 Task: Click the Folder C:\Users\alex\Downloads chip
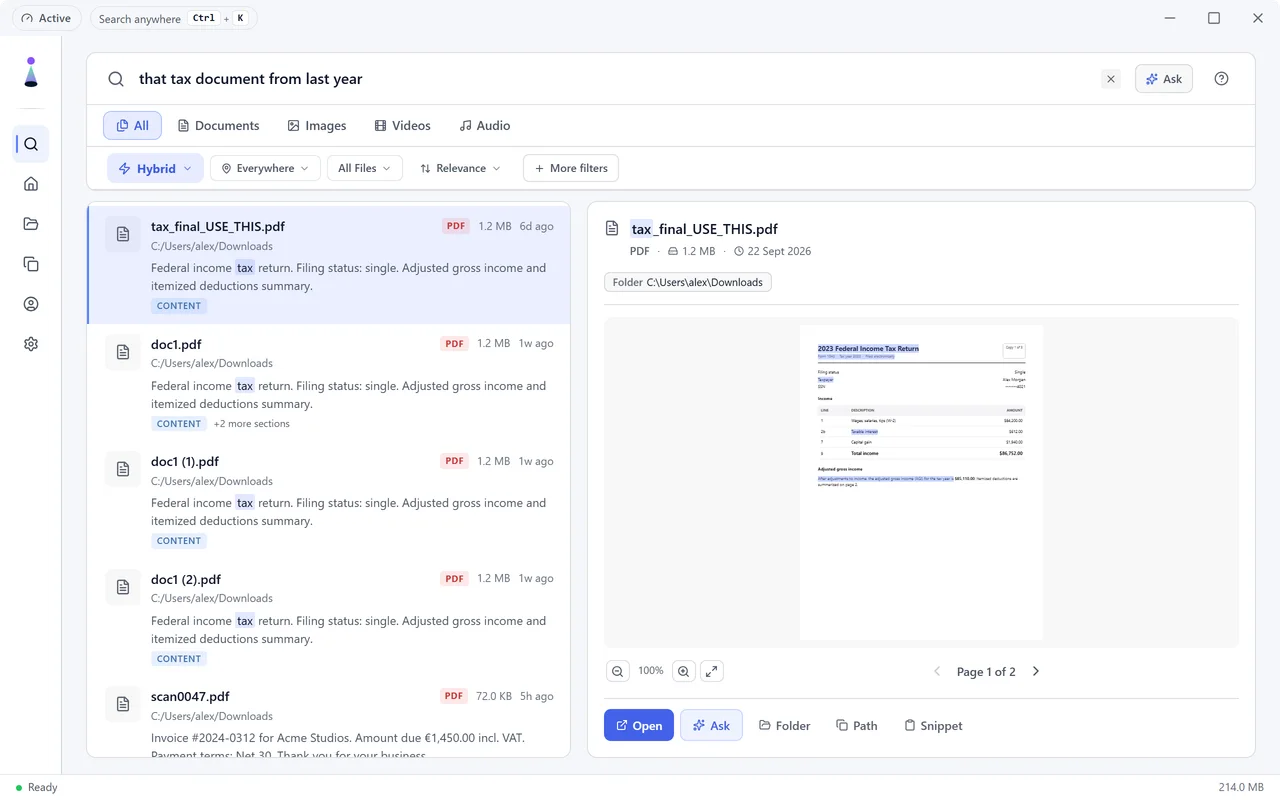pyautogui.click(x=688, y=282)
